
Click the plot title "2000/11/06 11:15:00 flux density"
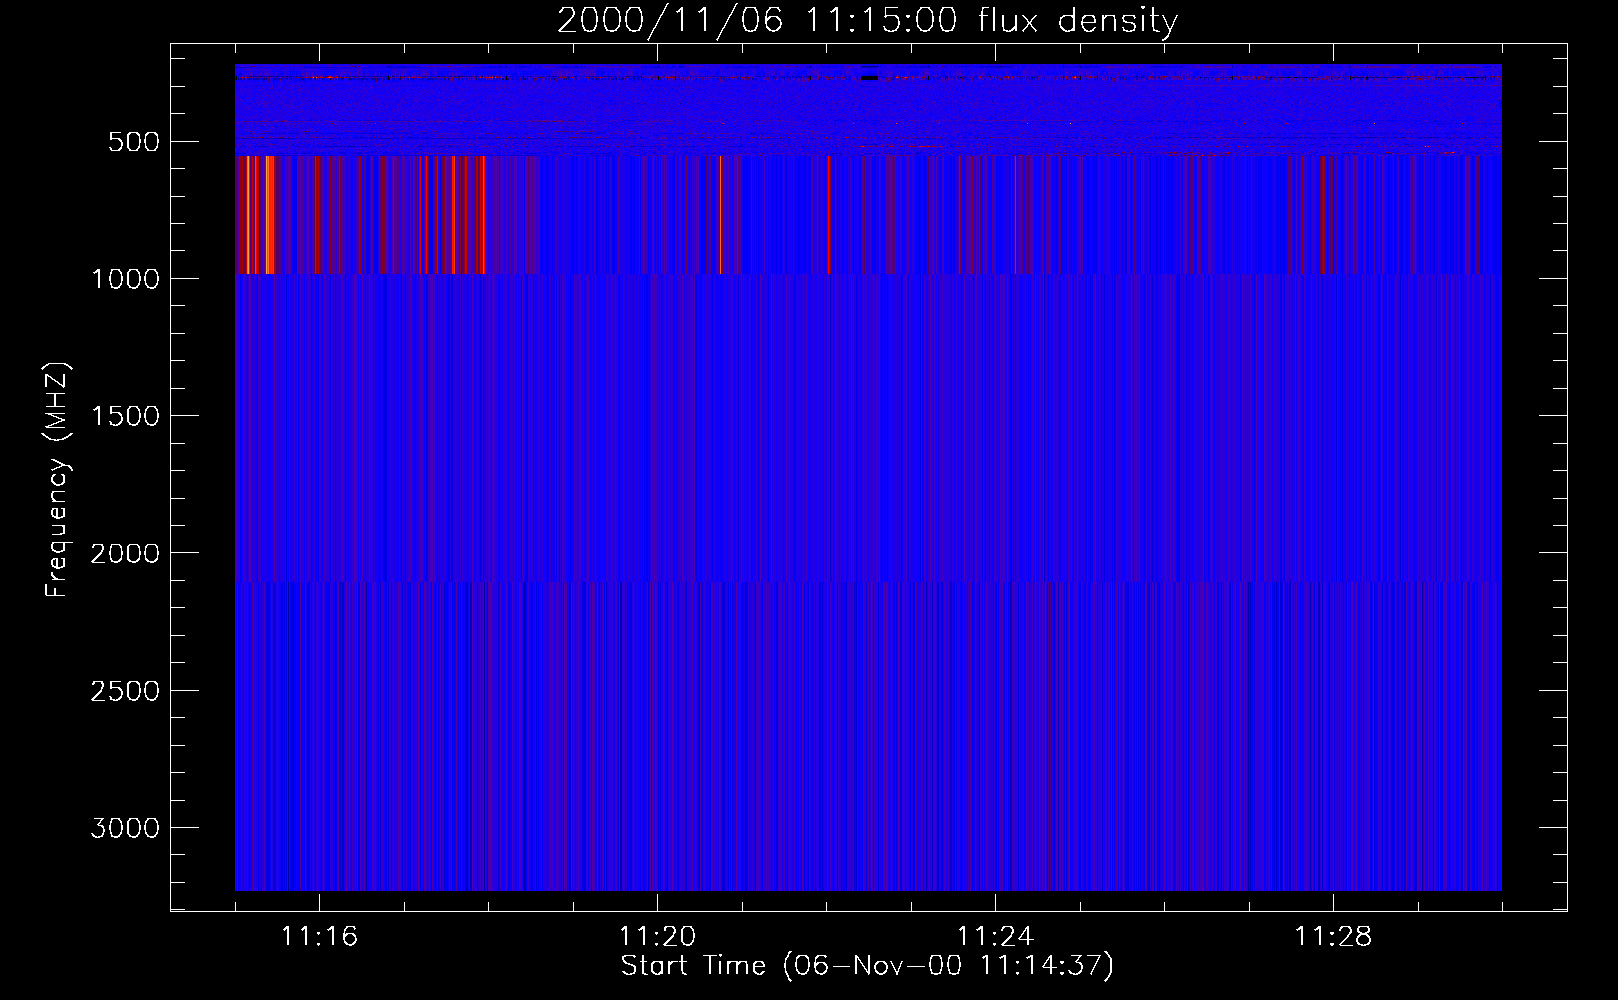click(867, 21)
